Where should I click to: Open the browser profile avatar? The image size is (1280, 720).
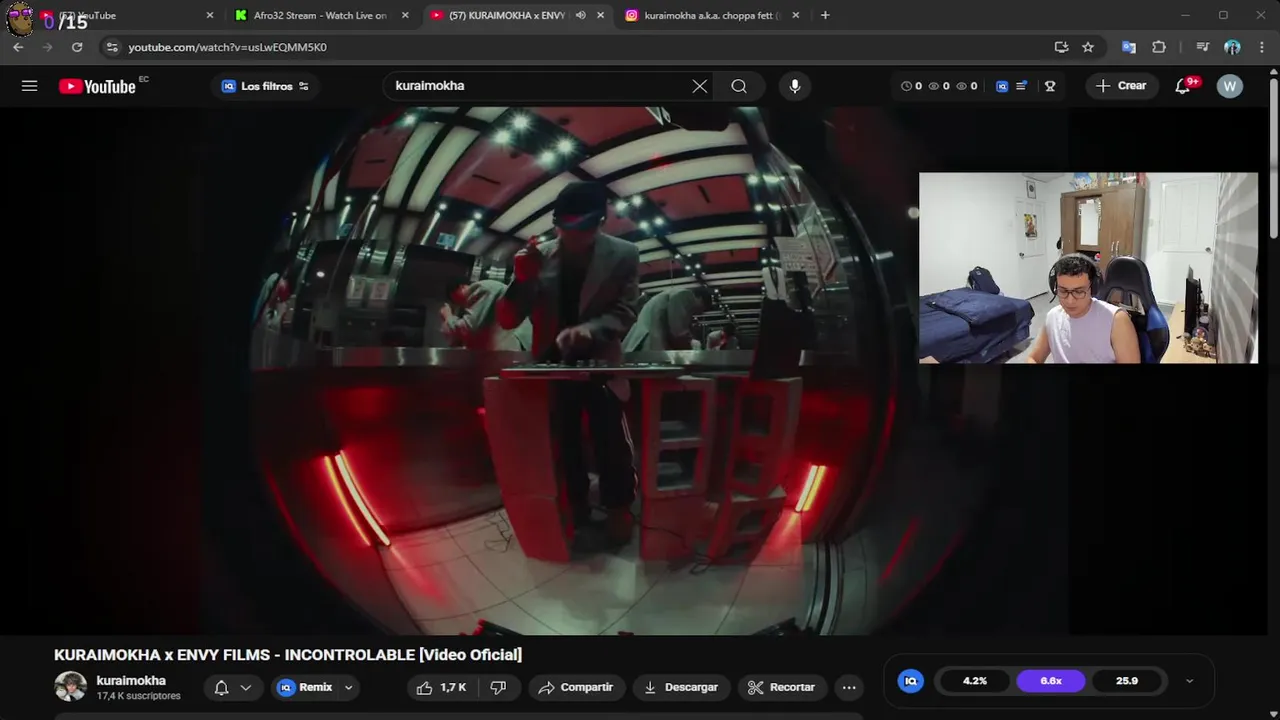click(1232, 47)
